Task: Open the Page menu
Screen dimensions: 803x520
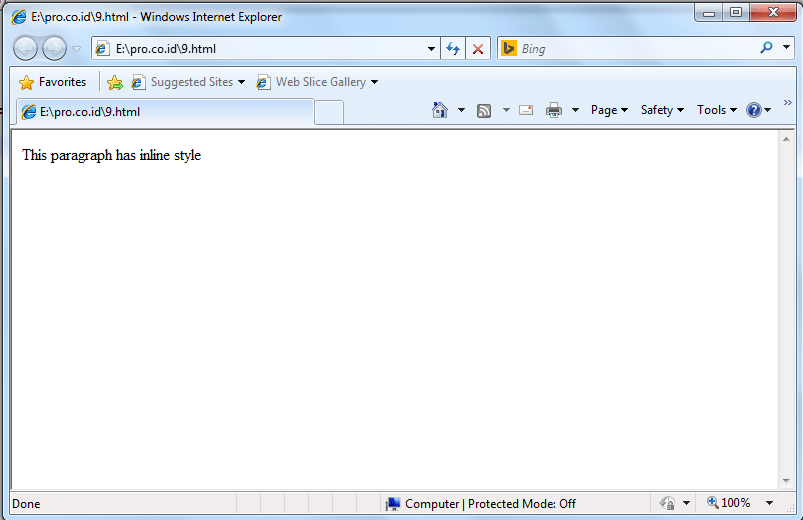Action: pos(608,110)
